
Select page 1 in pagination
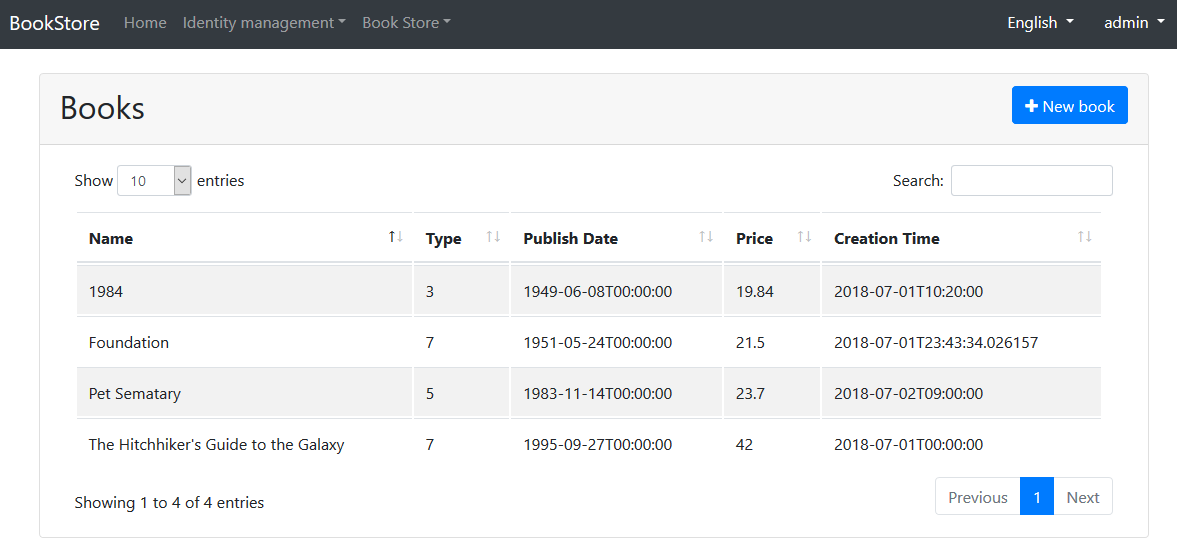[x=1037, y=497]
